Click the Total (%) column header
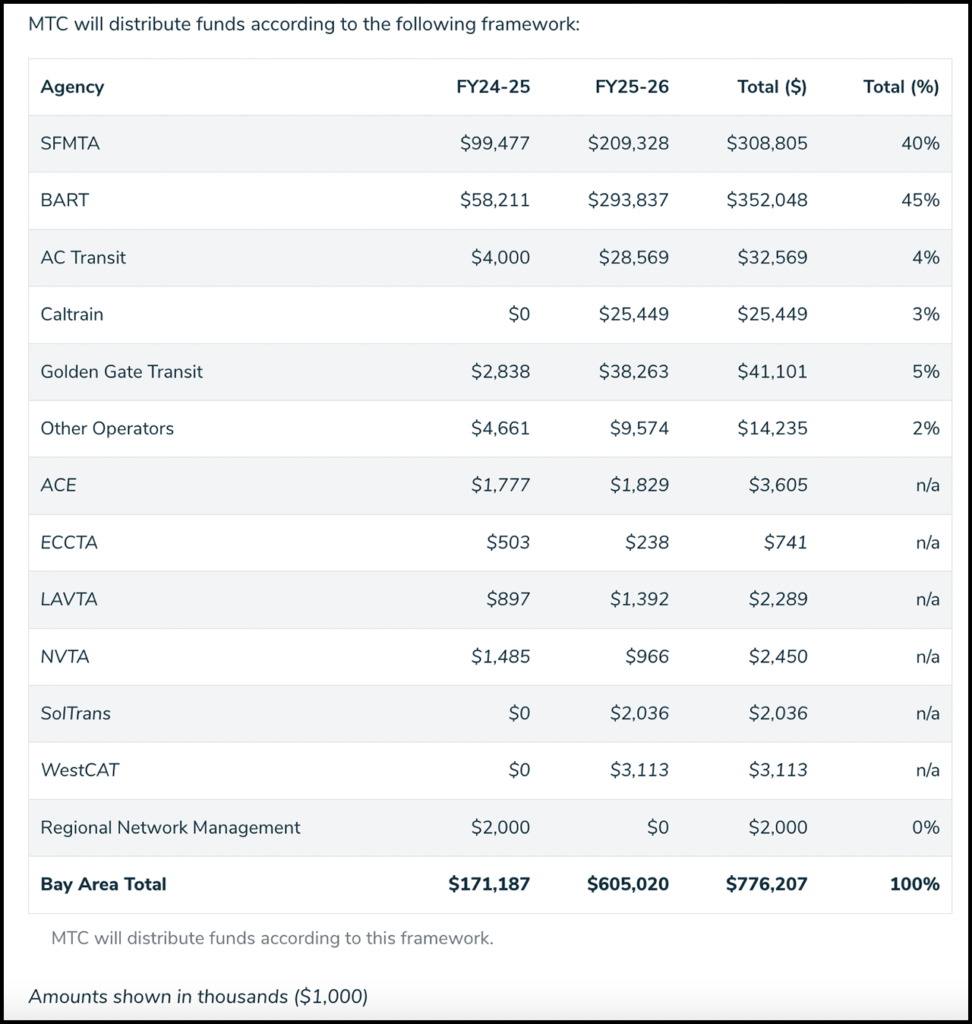This screenshot has height=1024, width=972. tap(900, 87)
